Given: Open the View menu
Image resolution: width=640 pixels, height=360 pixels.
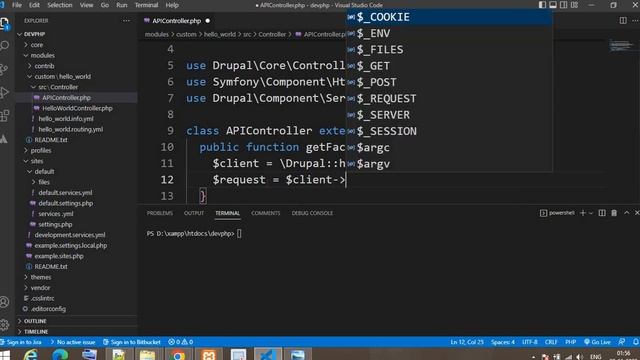Looking at the screenshot, I should [x=86, y=5].
